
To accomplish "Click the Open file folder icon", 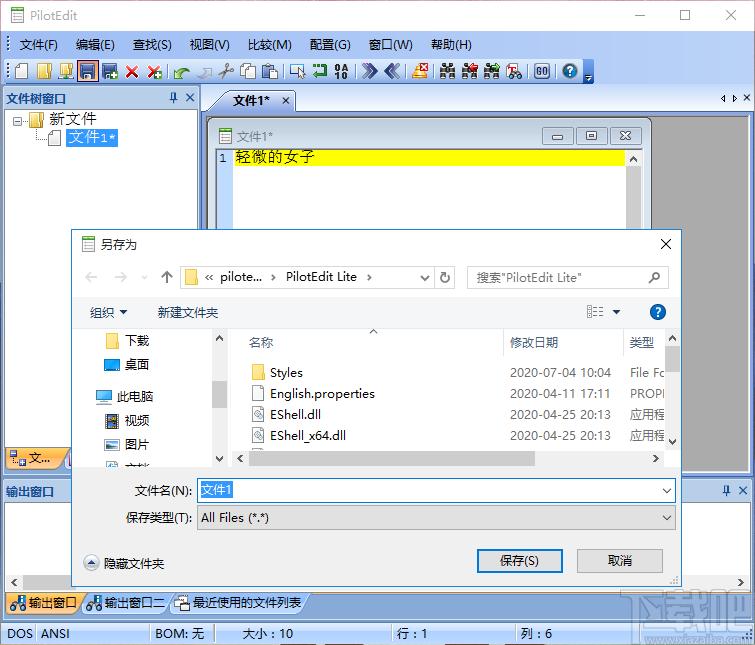I will click(44, 71).
